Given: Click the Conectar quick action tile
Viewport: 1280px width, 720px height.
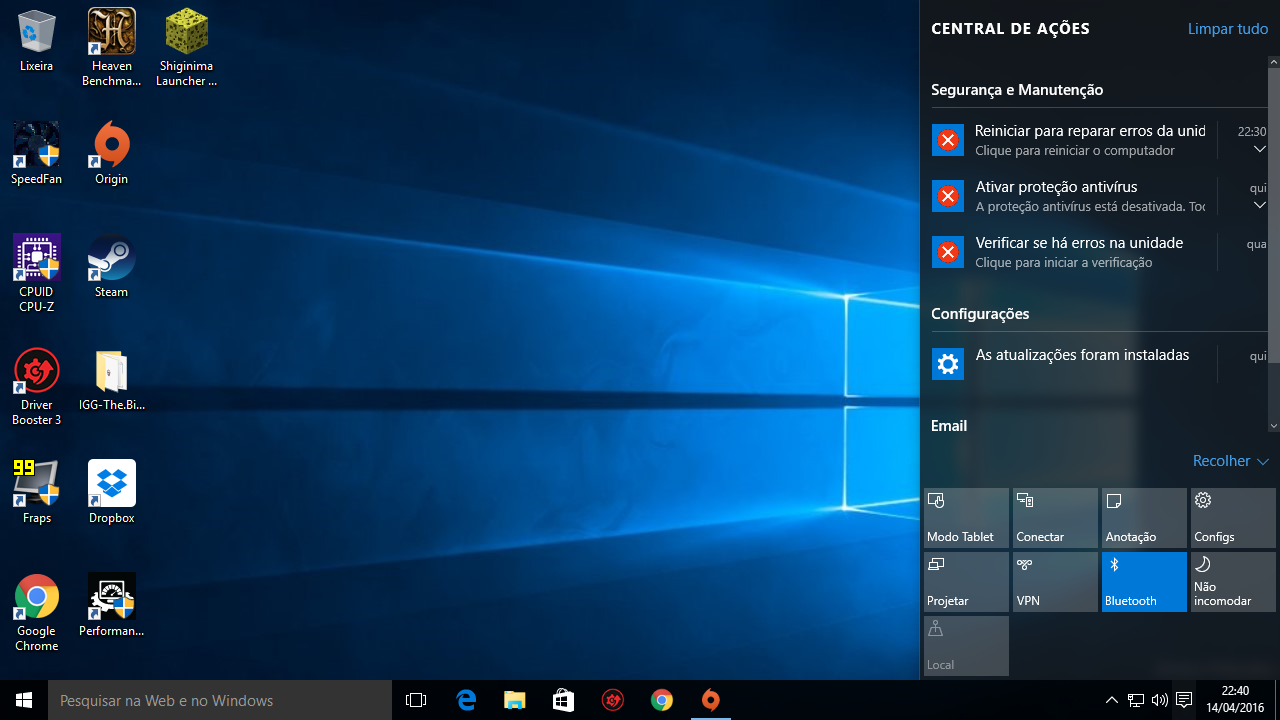Looking at the screenshot, I should click(1055, 518).
